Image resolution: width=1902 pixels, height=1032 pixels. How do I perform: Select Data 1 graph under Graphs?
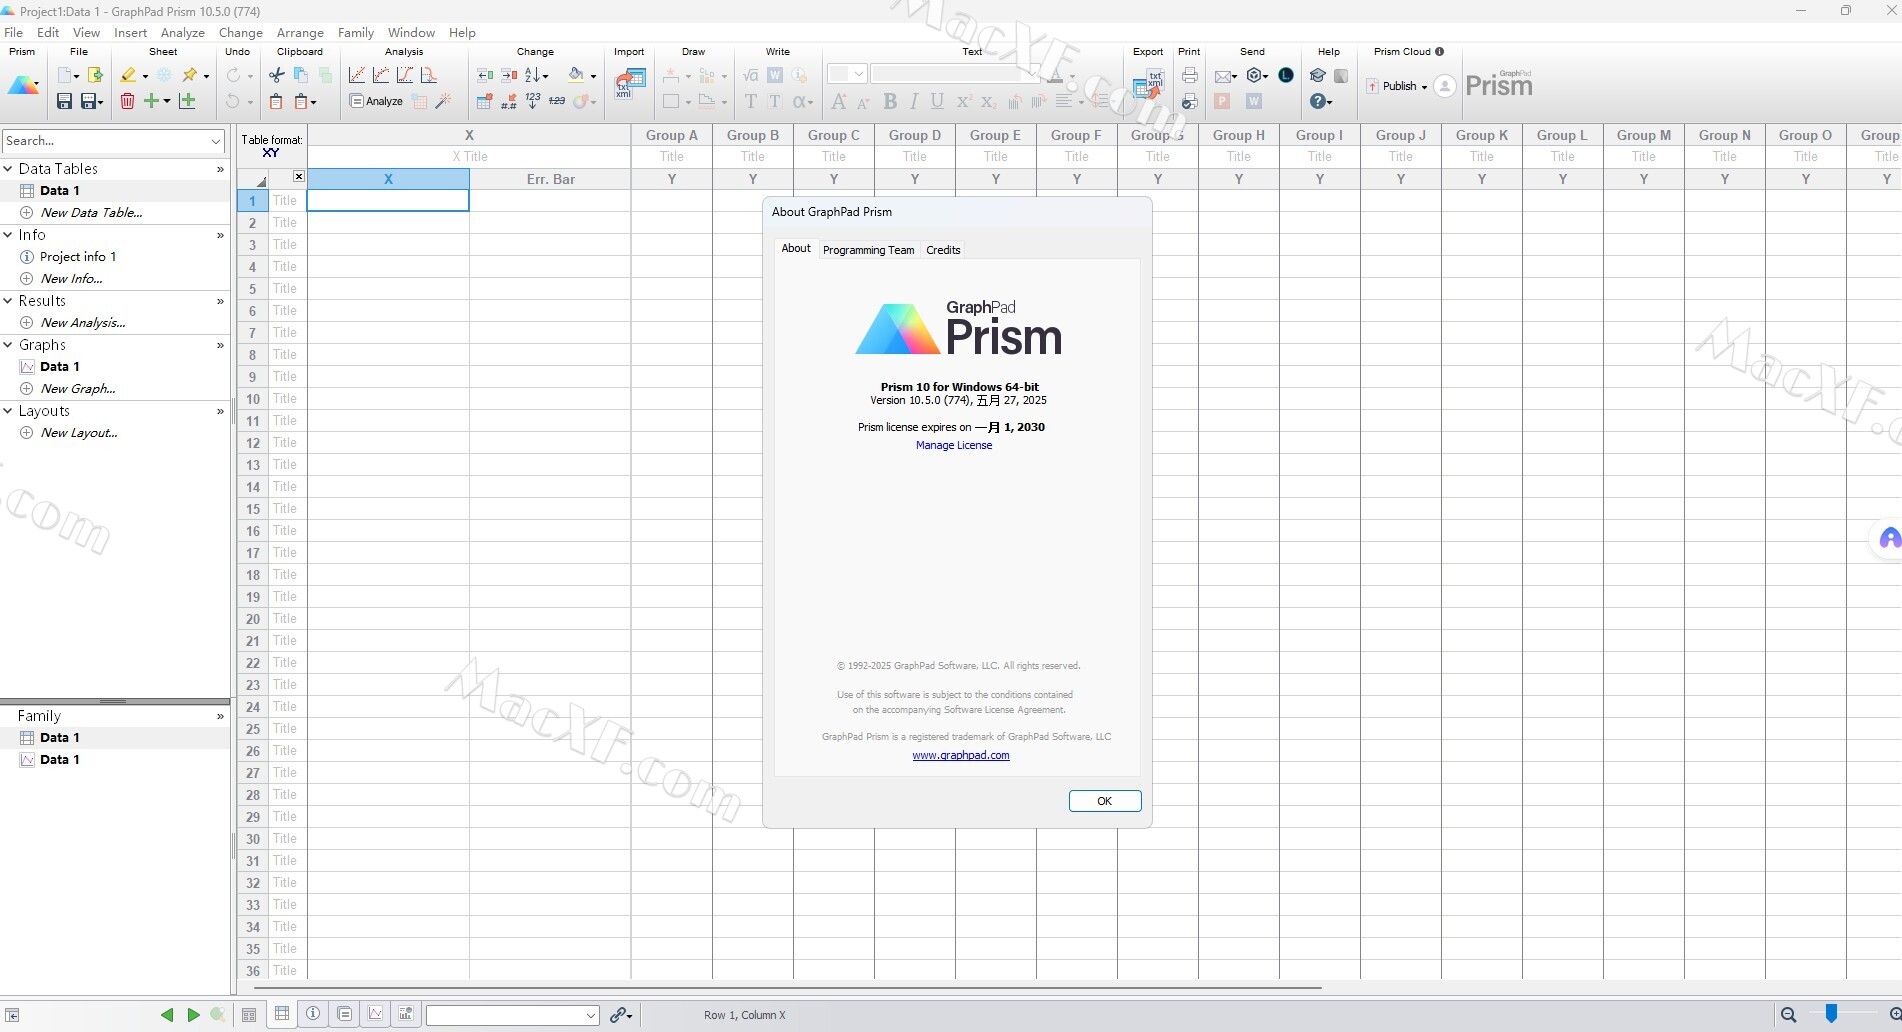click(x=59, y=367)
